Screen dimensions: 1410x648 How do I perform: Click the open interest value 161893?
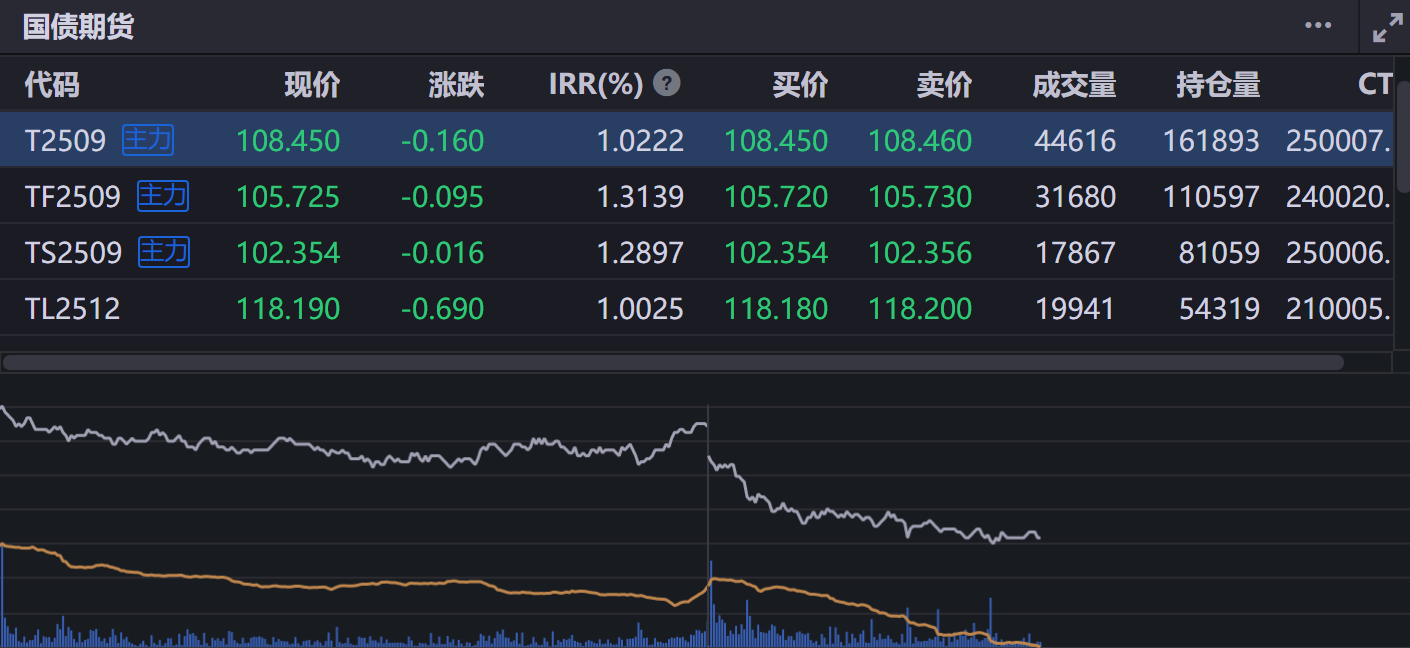pos(1211,141)
